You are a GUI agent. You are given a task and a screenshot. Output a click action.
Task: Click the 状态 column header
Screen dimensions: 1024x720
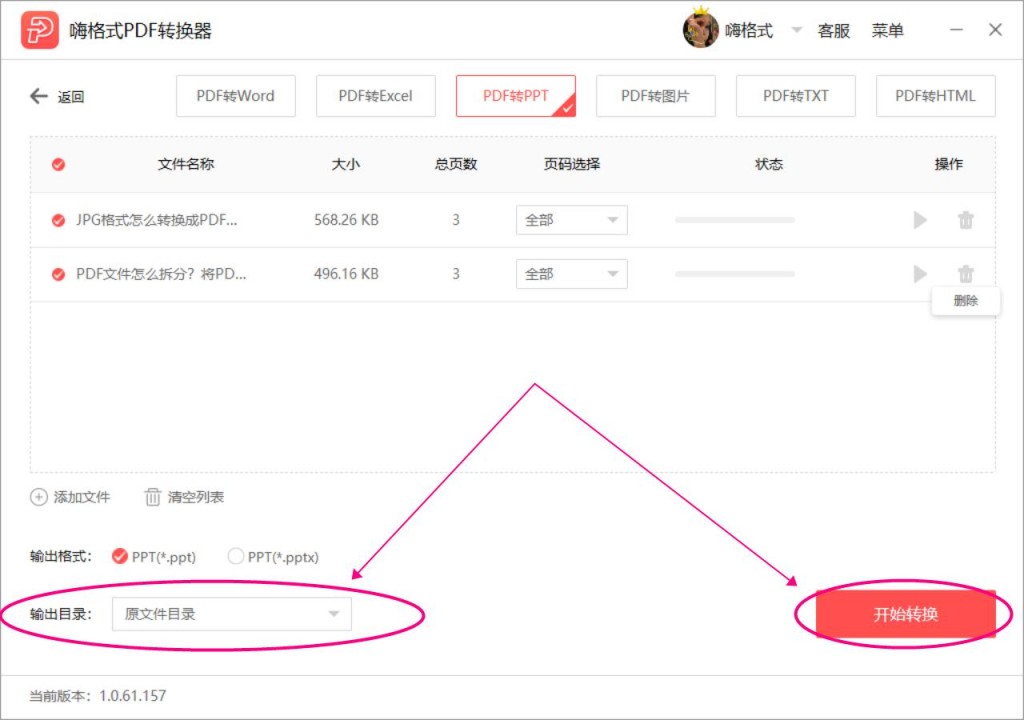(x=769, y=164)
